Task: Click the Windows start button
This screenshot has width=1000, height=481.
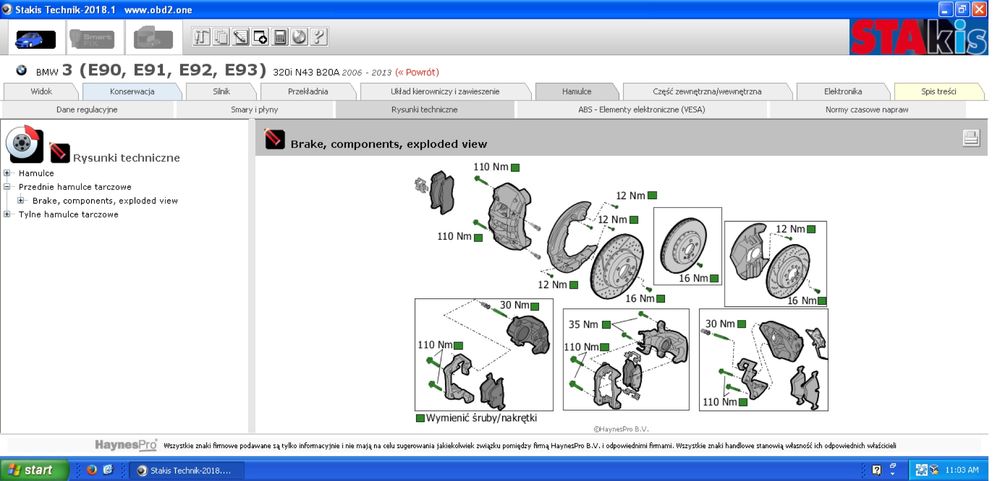Action: pos(35,470)
